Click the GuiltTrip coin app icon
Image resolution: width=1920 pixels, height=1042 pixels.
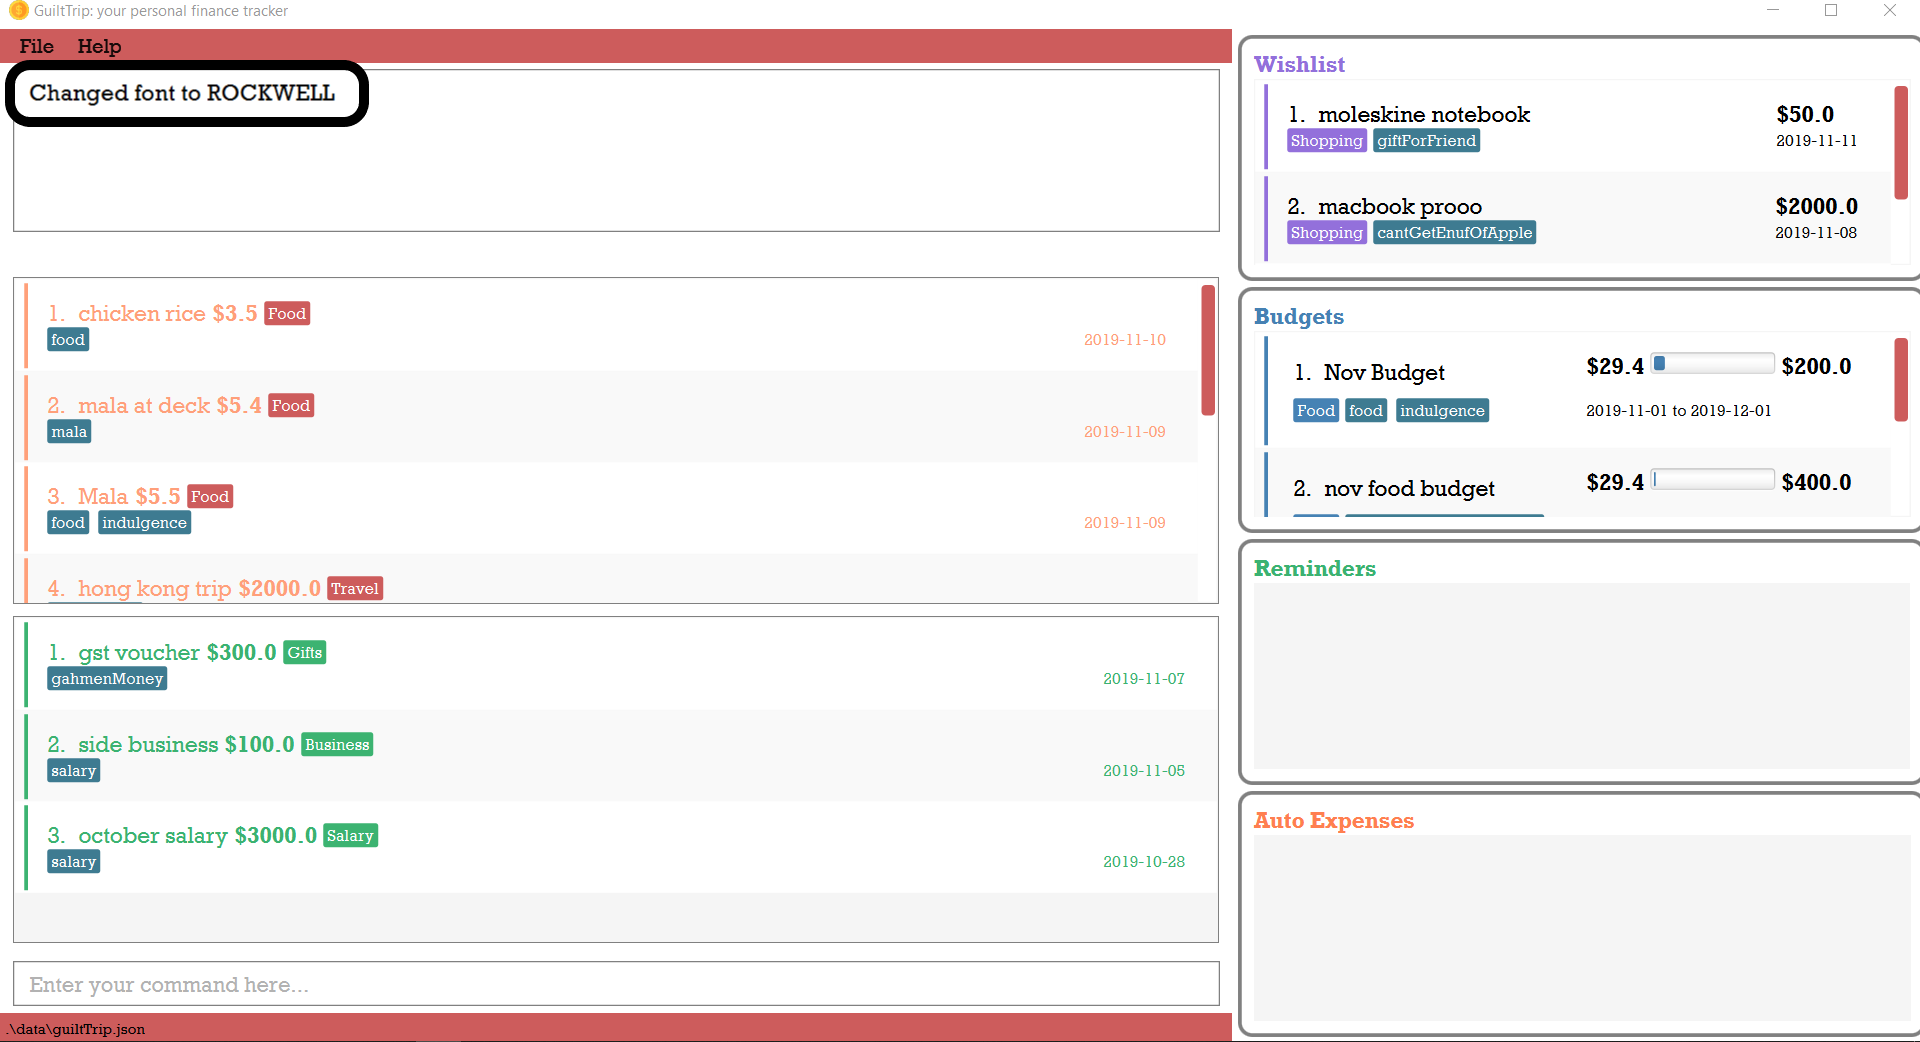click(18, 11)
